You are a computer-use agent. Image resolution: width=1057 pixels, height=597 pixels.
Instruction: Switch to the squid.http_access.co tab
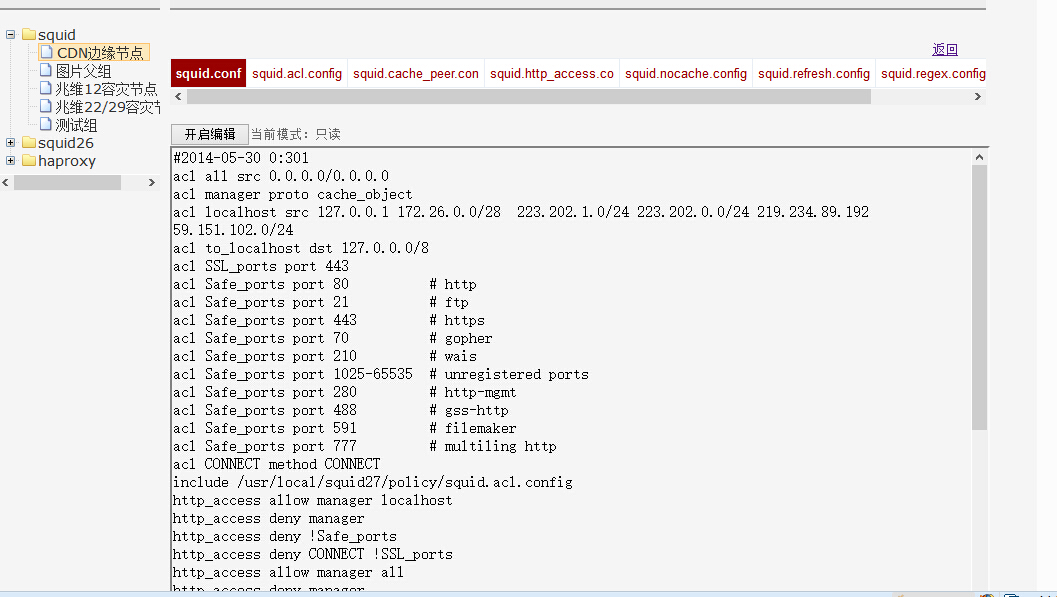click(x=551, y=73)
